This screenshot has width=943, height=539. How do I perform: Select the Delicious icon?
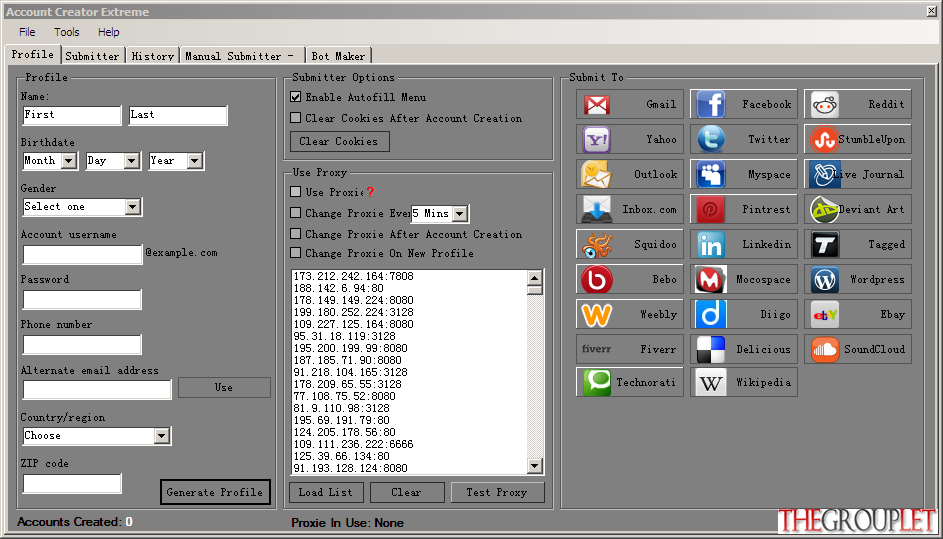click(x=711, y=349)
